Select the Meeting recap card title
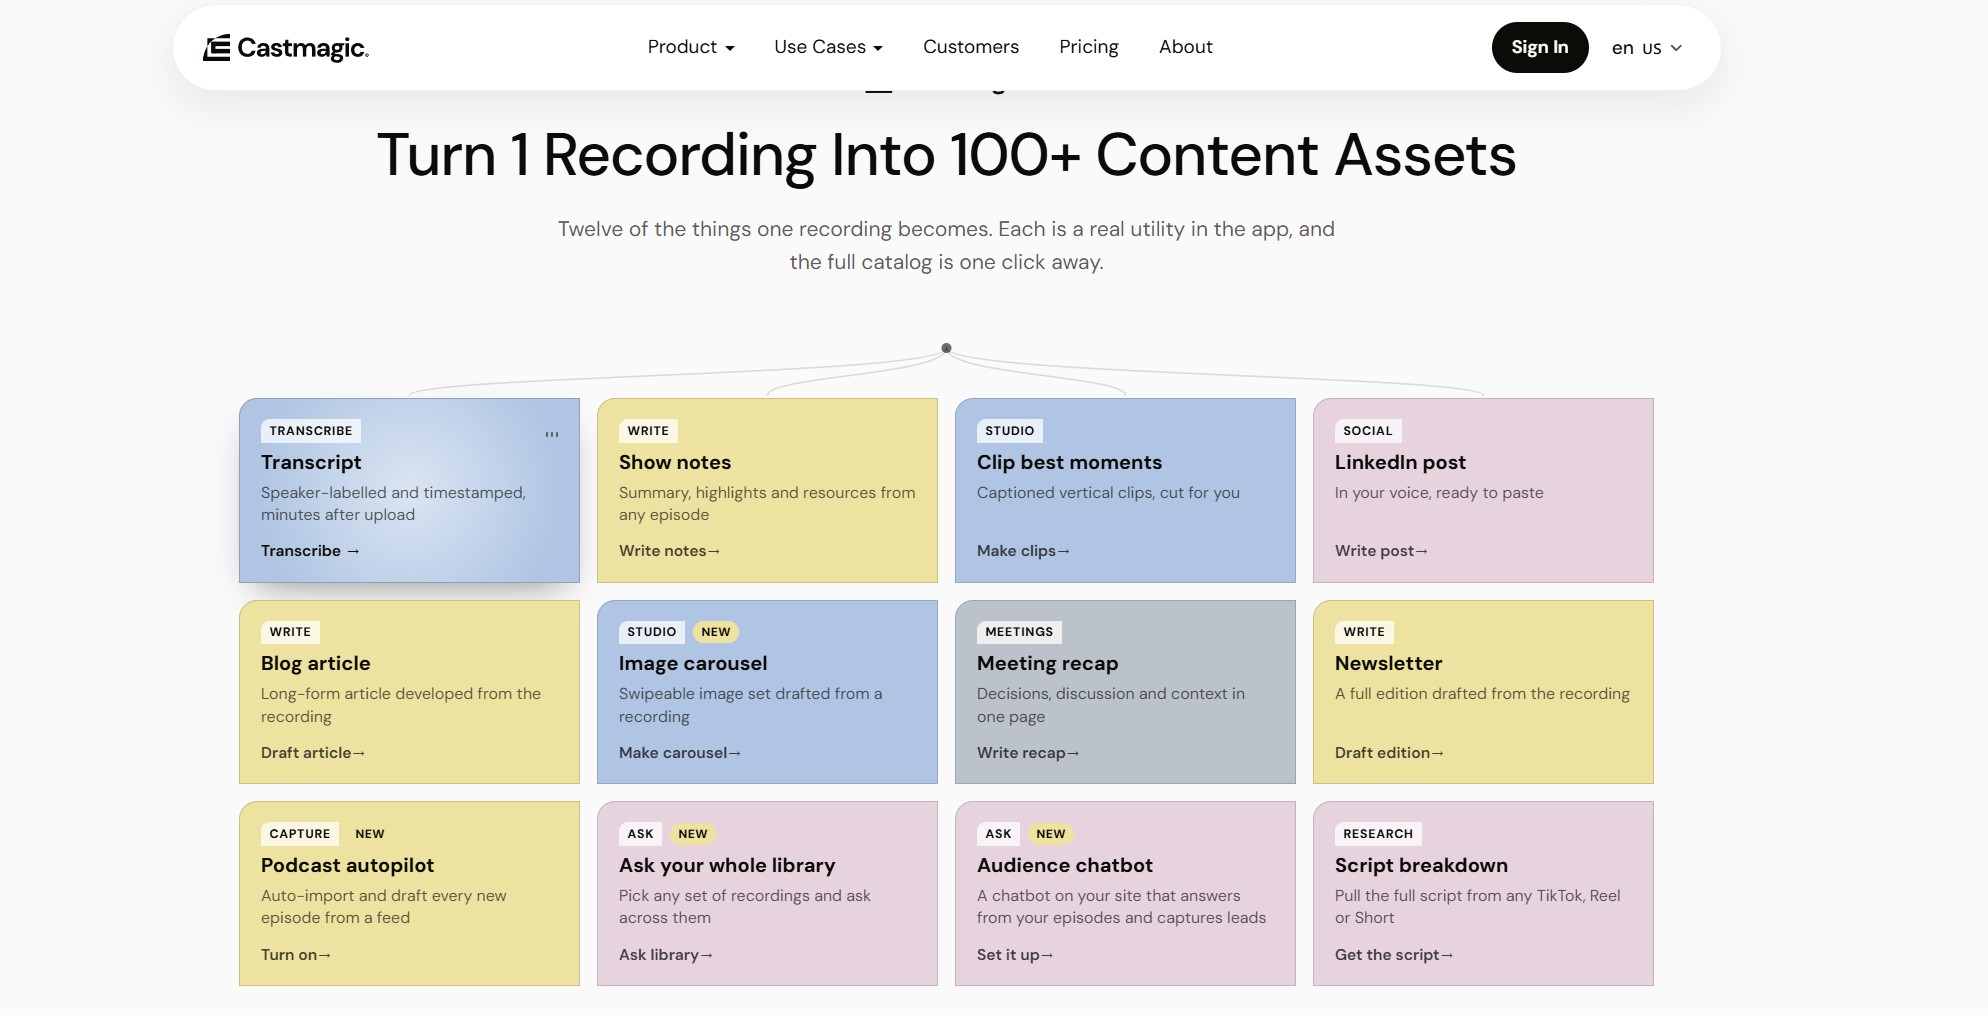This screenshot has height=1015, width=1988. (1047, 663)
